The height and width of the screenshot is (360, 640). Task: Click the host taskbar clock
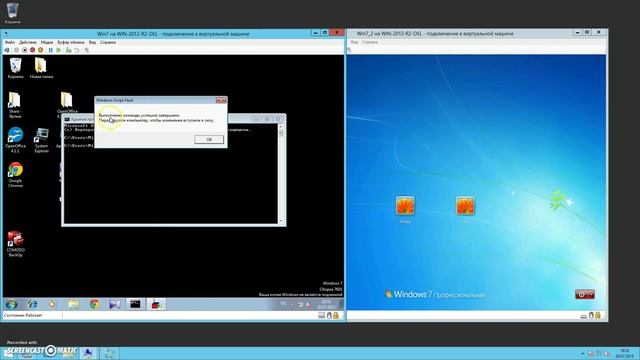pyautogui.click(x=624, y=353)
